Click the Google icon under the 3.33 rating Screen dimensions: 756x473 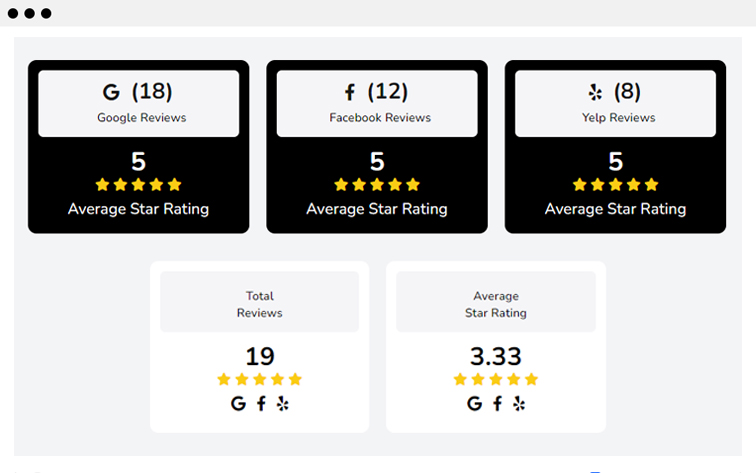tap(474, 403)
